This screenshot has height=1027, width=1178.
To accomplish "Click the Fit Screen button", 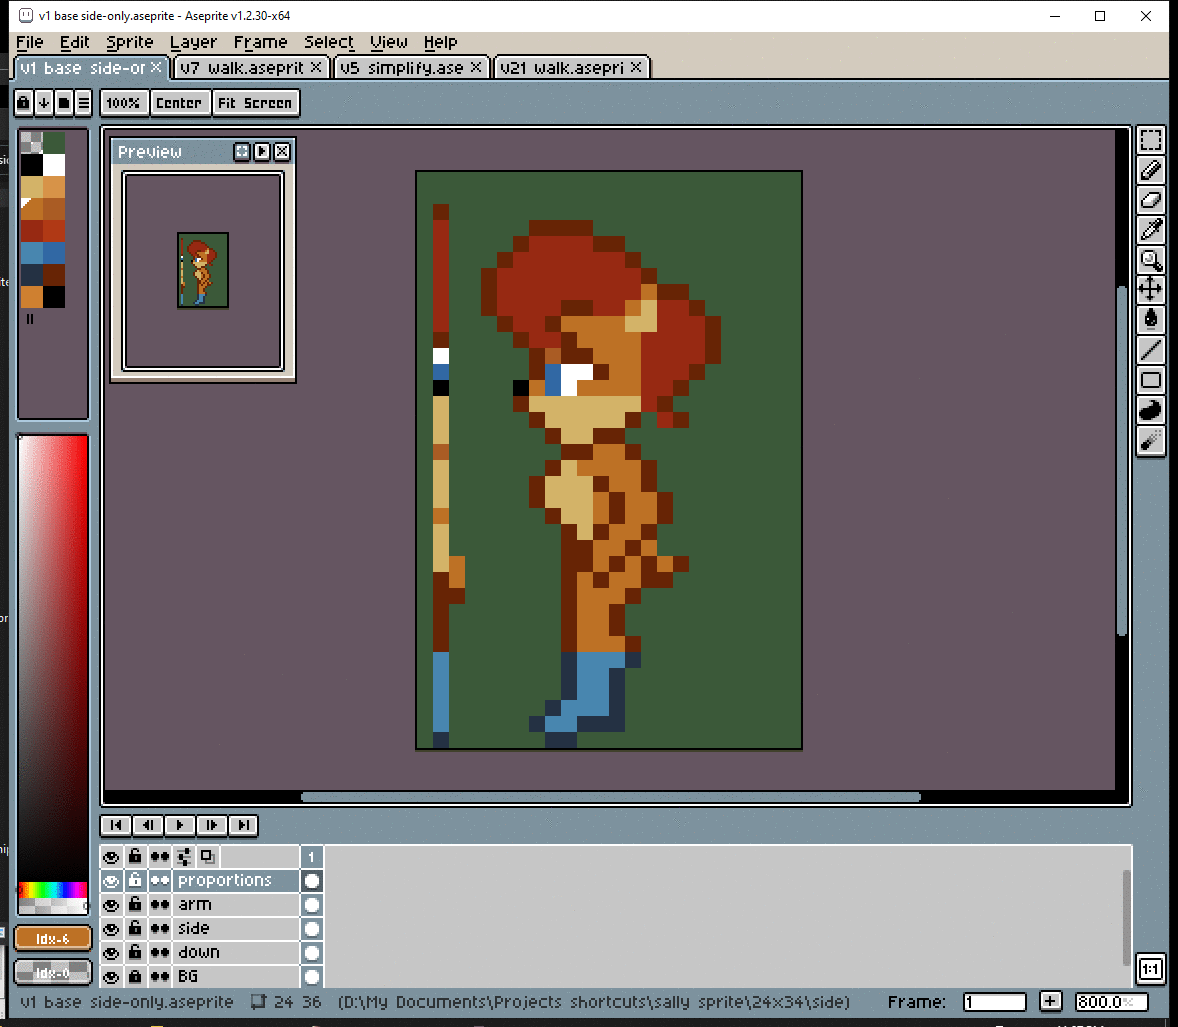I will click(255, 103).
